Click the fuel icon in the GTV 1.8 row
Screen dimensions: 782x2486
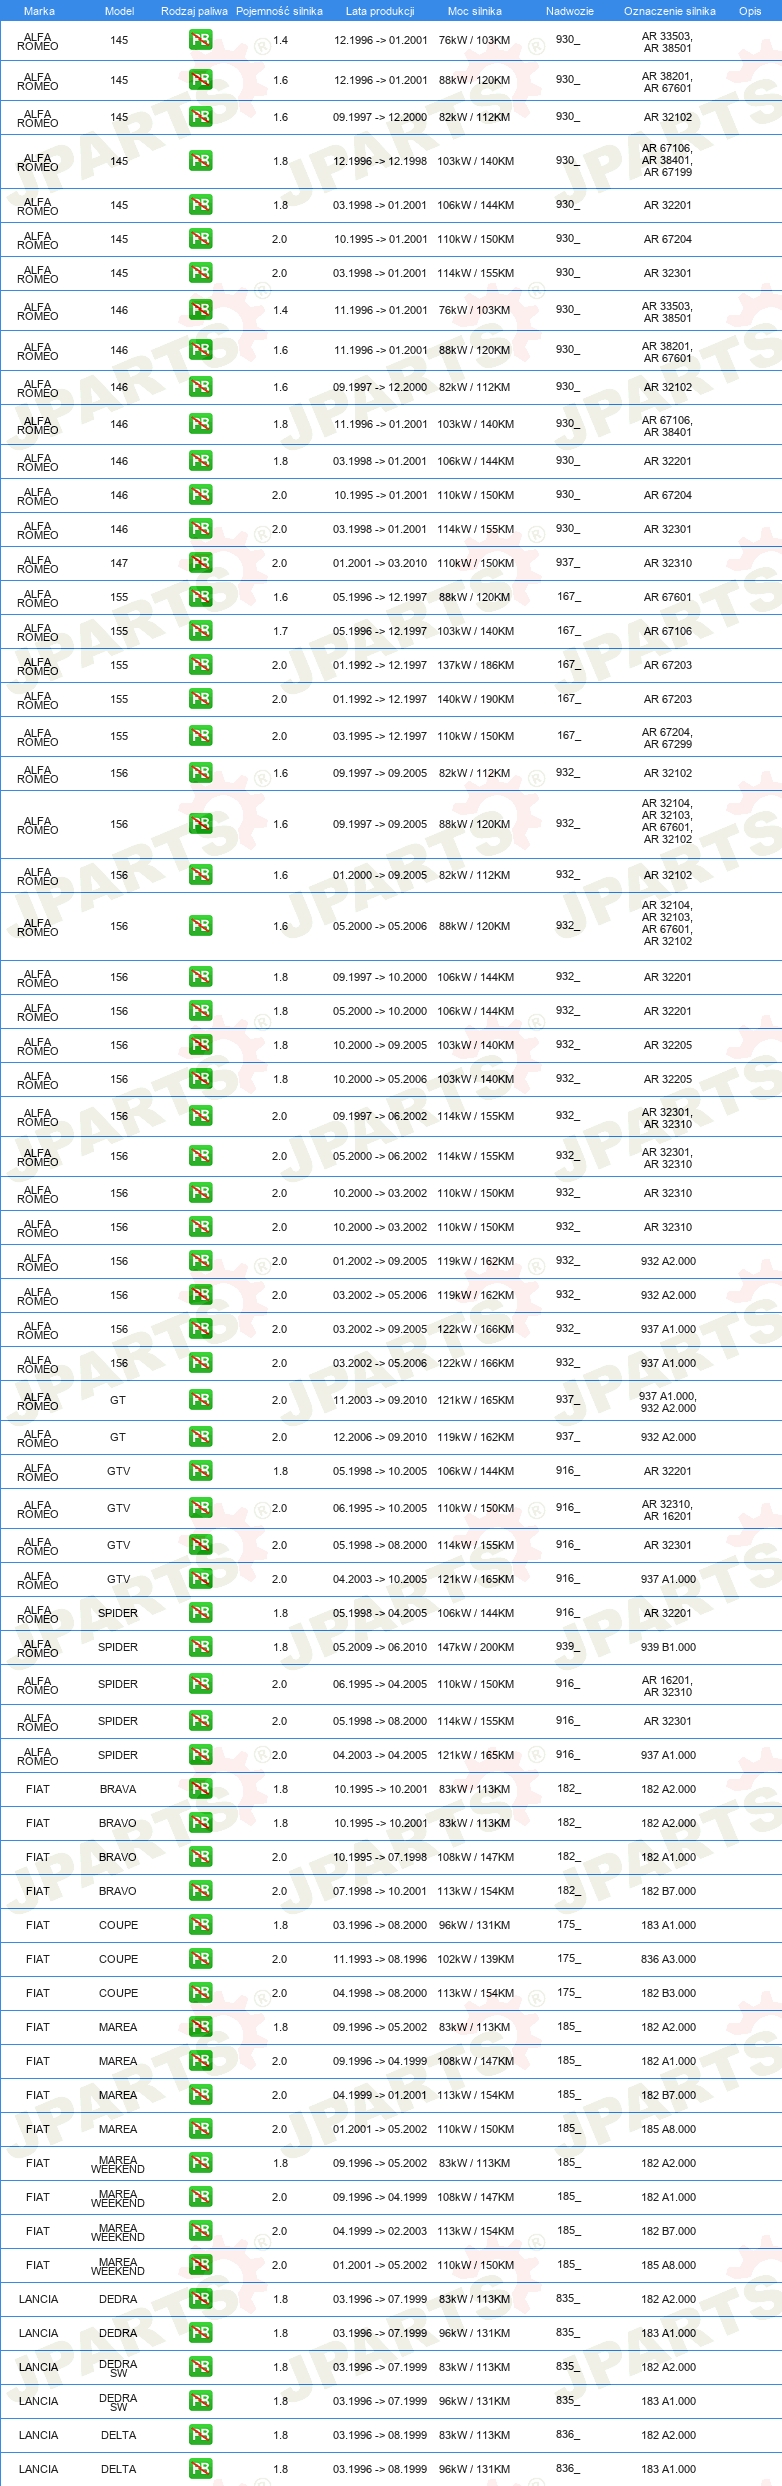tap(200, 1471)
